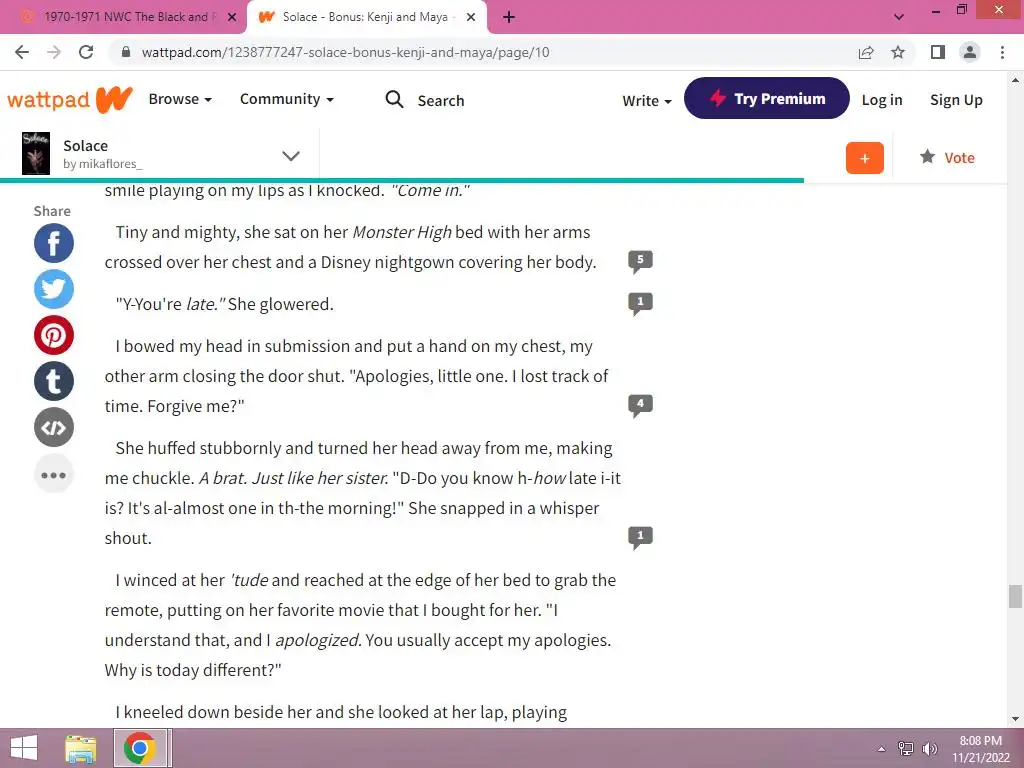Click the scrollbar down arrow
The width and height of the screenshot is (1024, 768).
point(1015,719)
